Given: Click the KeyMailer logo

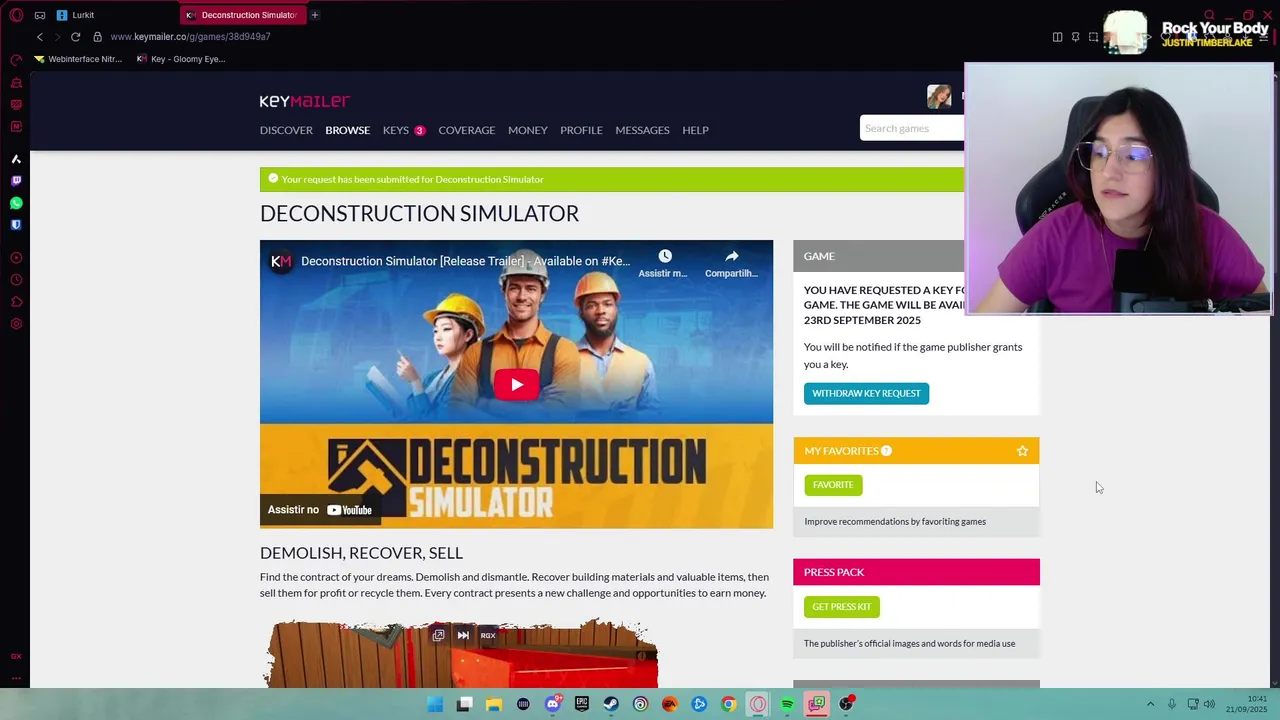Looking at the screenshot, I should click(305, 101).
